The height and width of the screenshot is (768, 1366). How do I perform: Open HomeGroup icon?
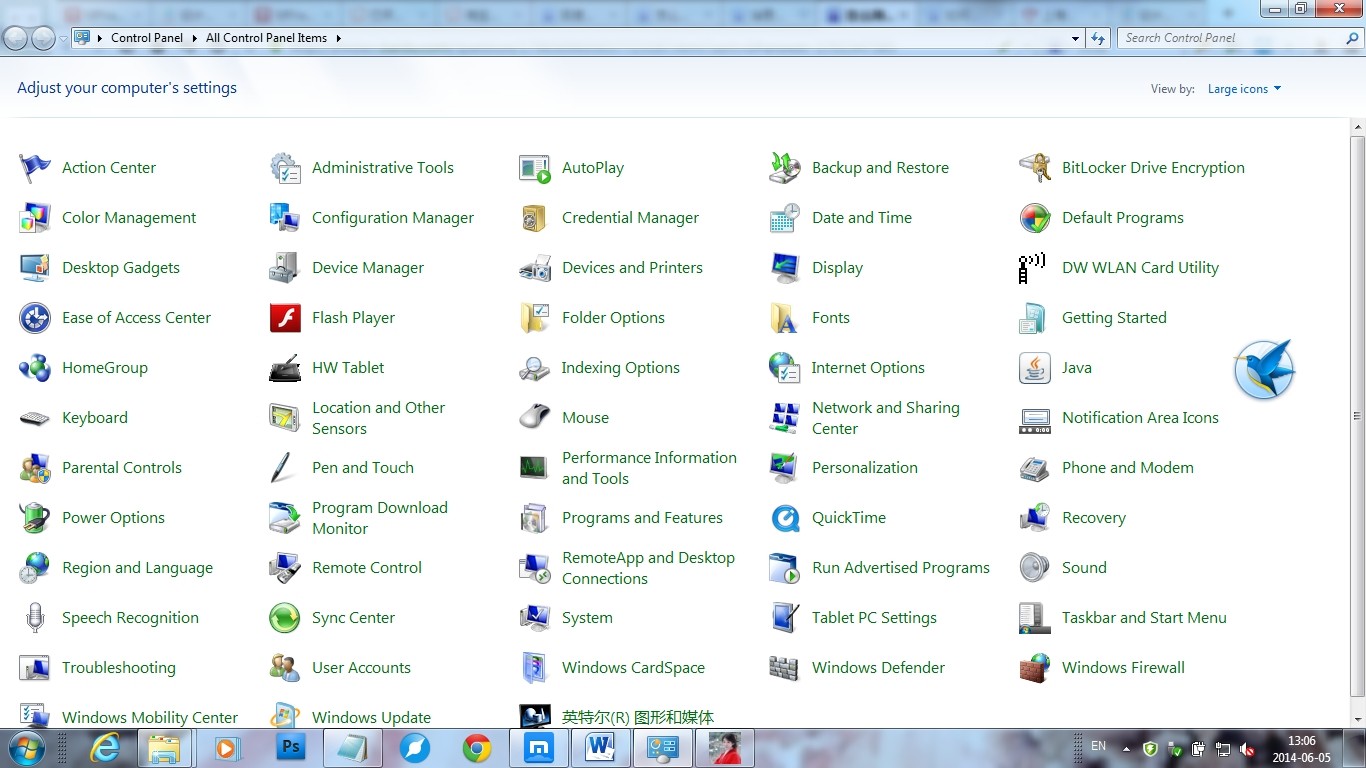tap(35, 368)
